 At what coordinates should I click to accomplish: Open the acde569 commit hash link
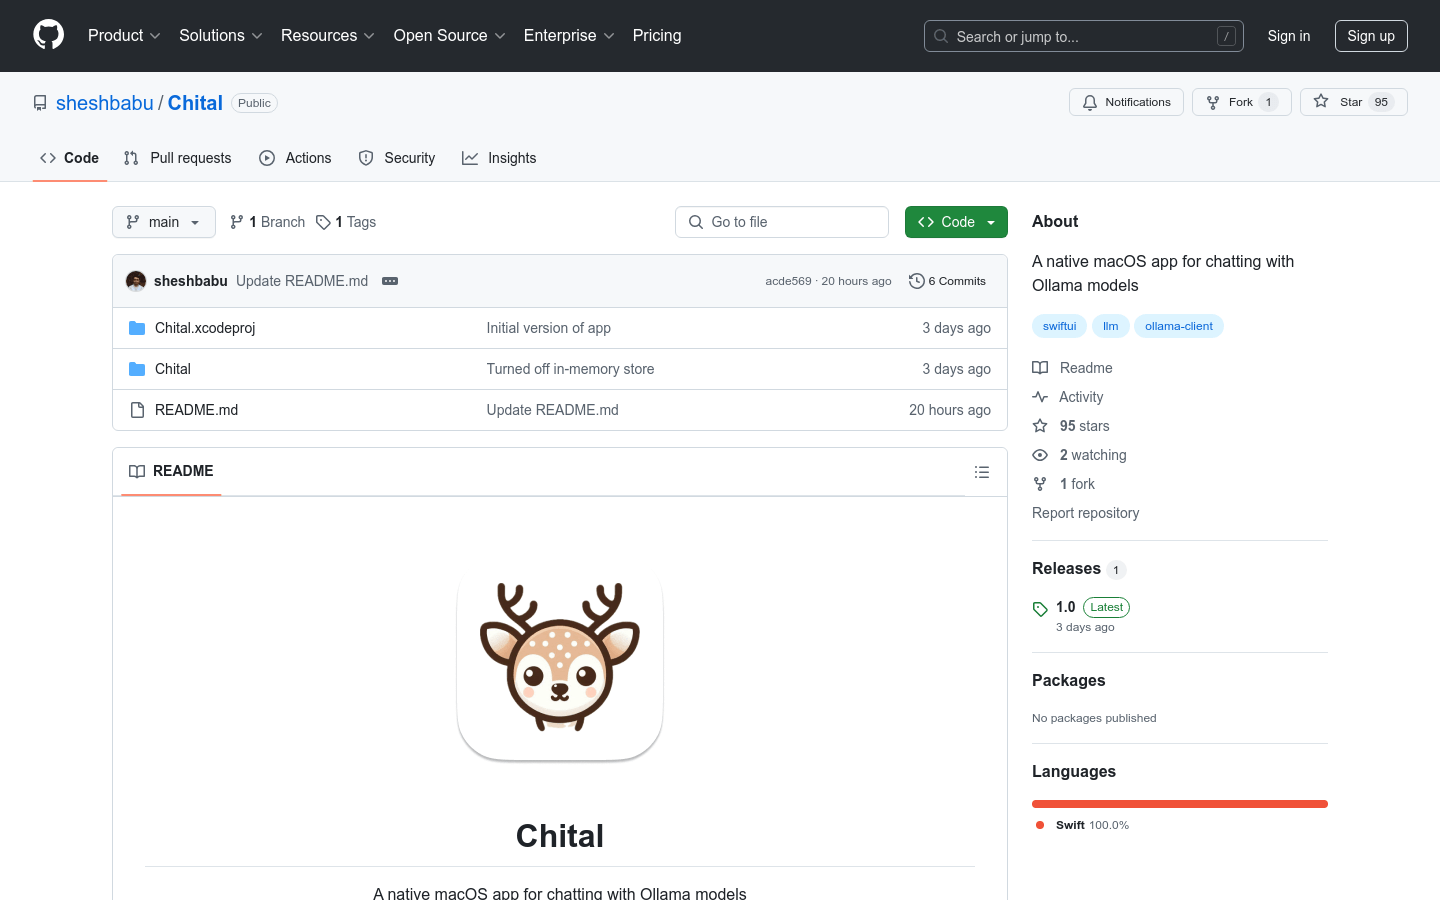point(788,281)
